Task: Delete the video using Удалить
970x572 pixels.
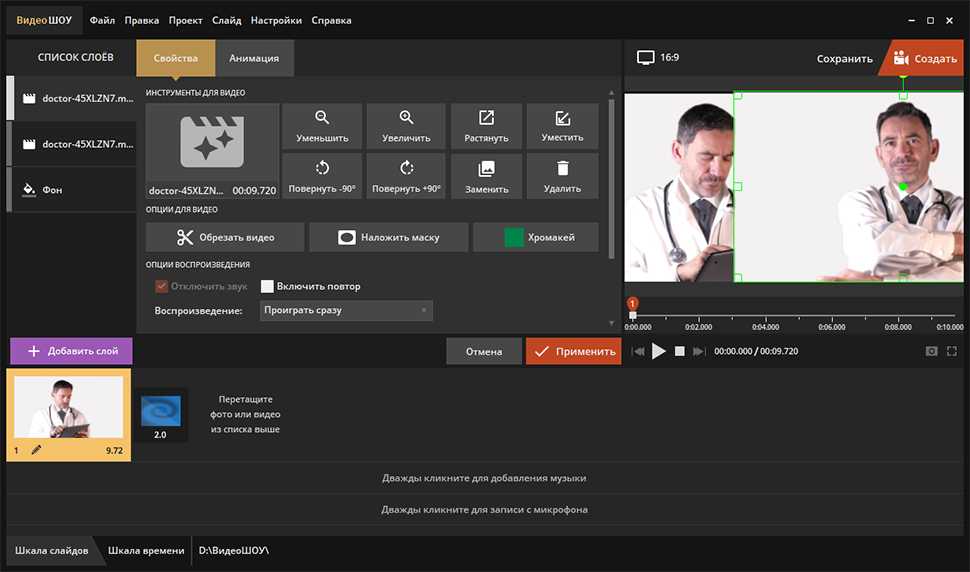Action: click(x=562, y=176)
